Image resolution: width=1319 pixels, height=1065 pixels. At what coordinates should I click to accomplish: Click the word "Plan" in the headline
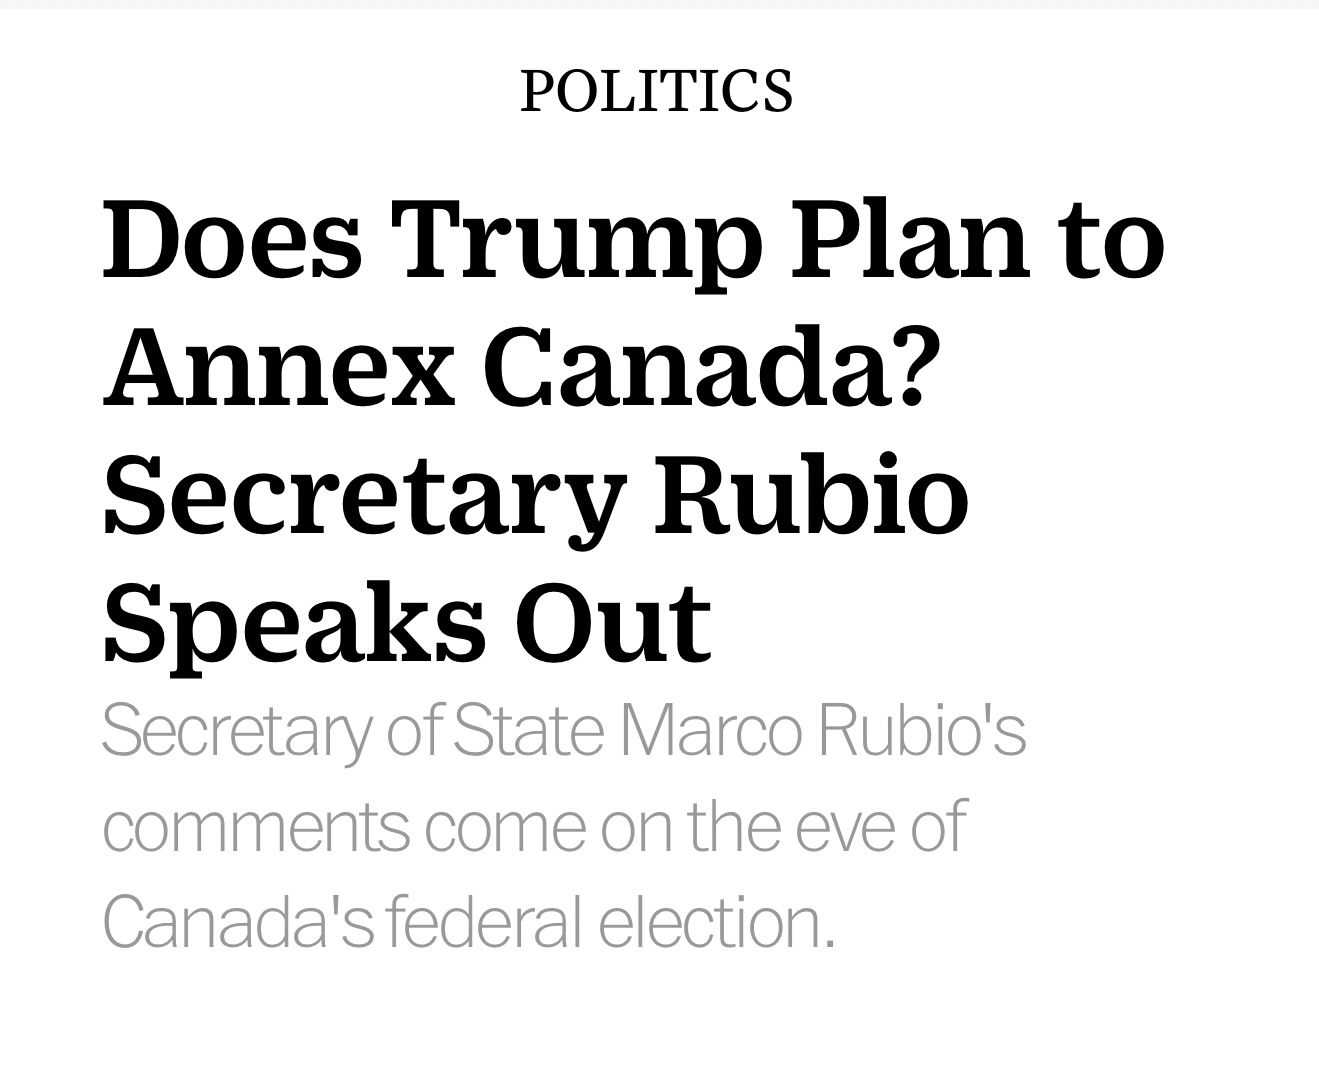pyautogui.click(x=909, y=241)
